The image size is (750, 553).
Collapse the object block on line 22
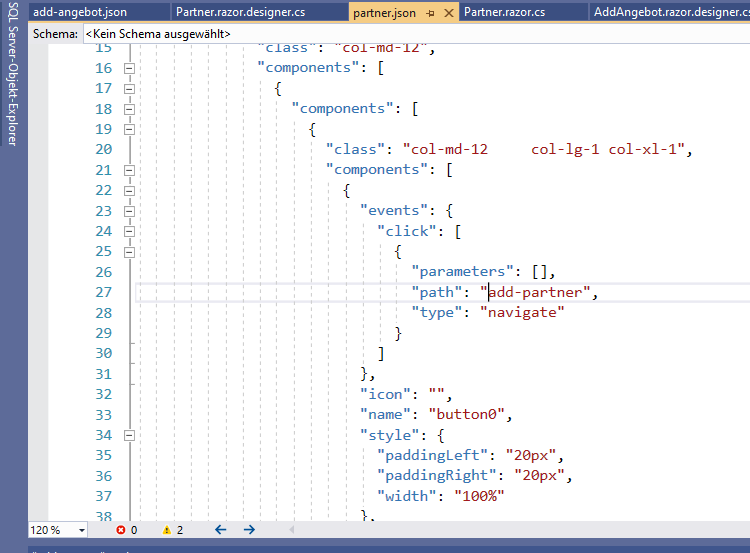(129, 191)
